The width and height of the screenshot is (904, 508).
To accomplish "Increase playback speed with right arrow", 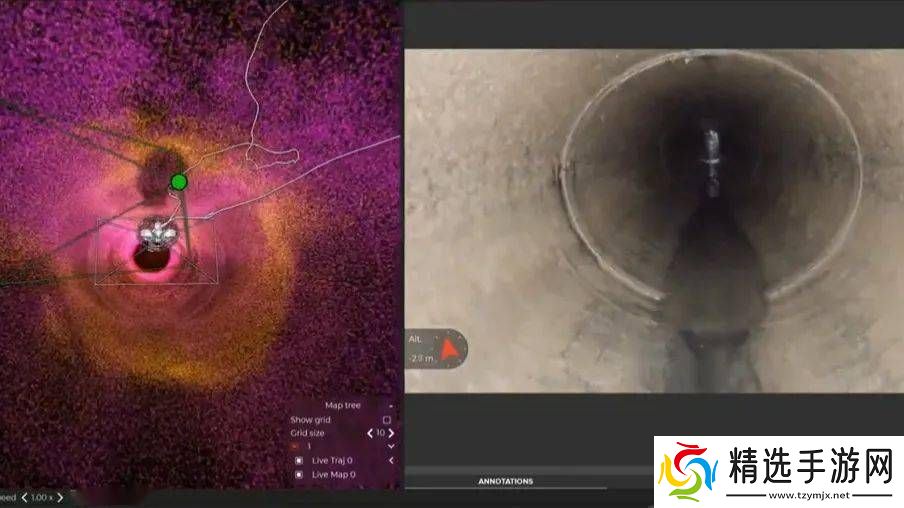I will (59, 497).
